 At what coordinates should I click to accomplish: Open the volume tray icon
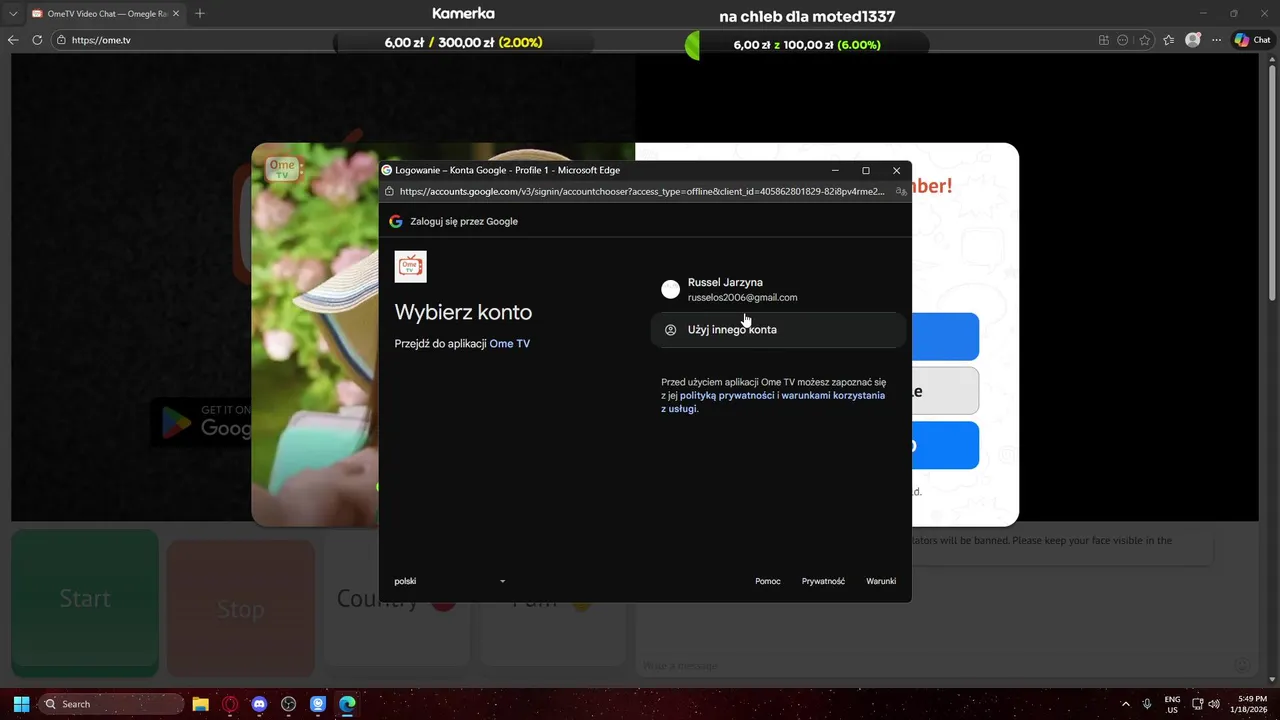1214,704
